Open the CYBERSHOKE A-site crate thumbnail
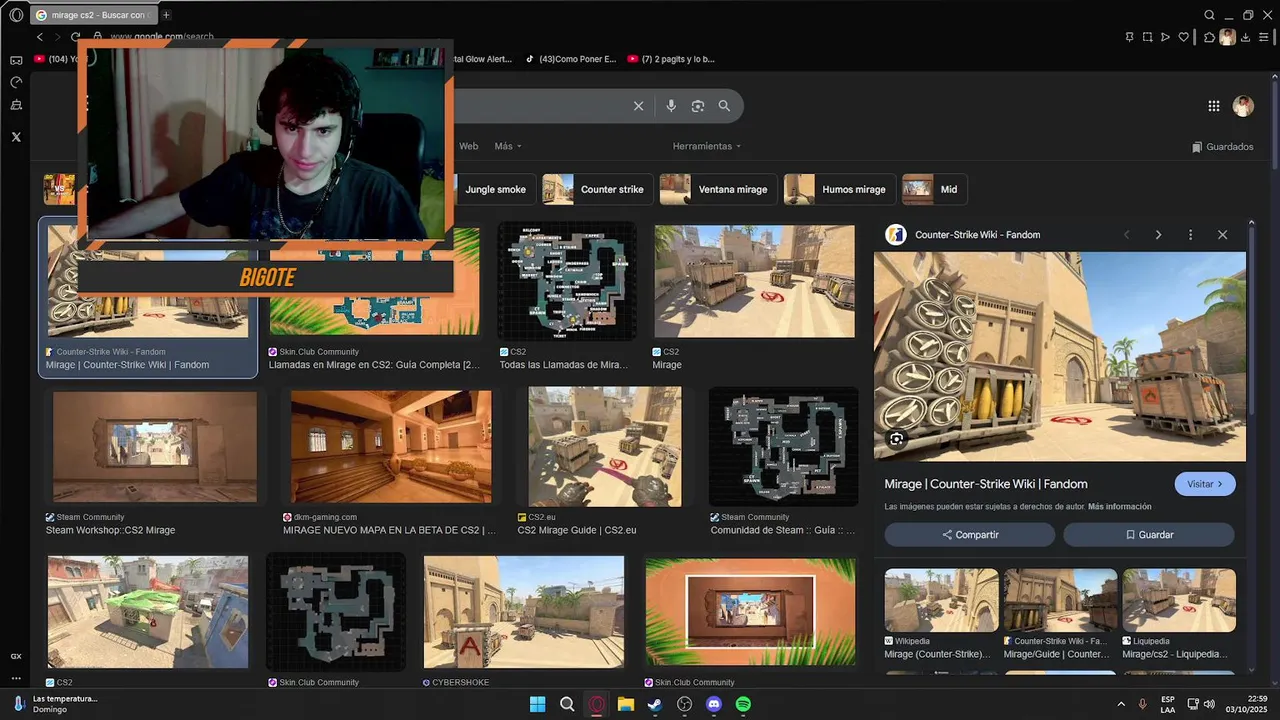This screenshot has height=720, width=1280. (x=524, y=612)
